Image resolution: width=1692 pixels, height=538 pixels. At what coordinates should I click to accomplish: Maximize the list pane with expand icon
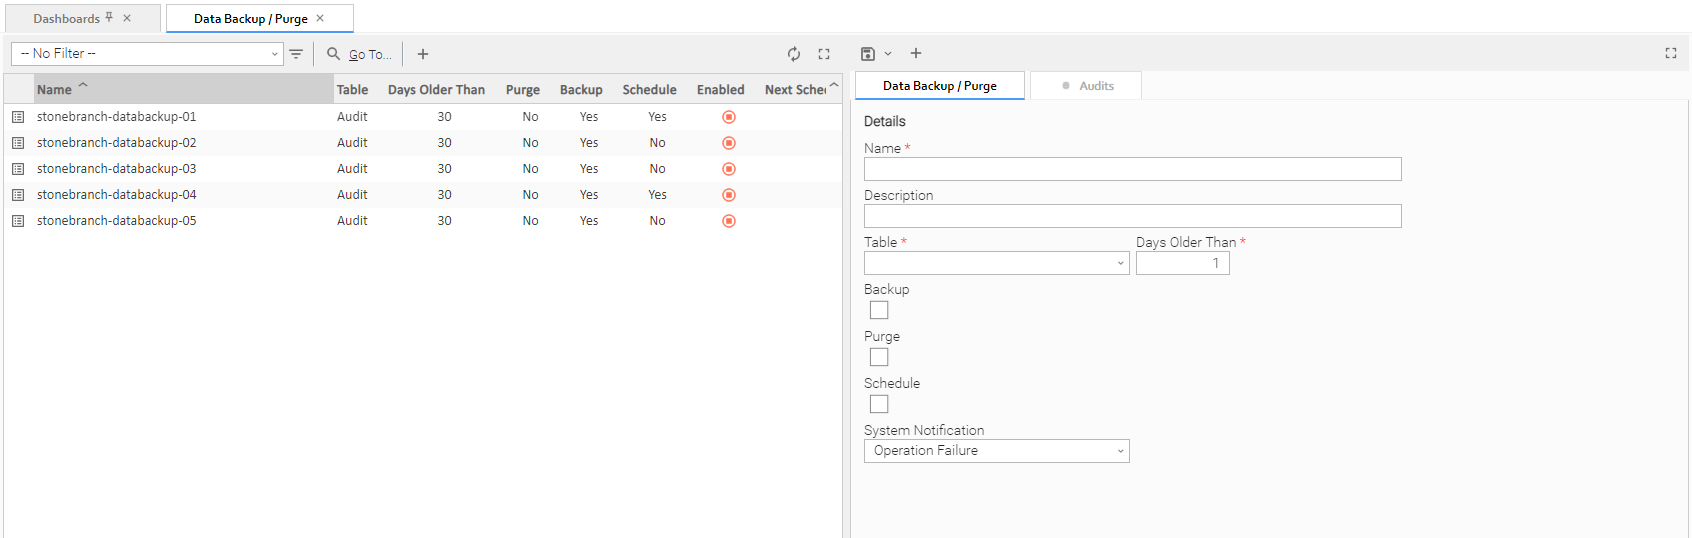(824, 54)
